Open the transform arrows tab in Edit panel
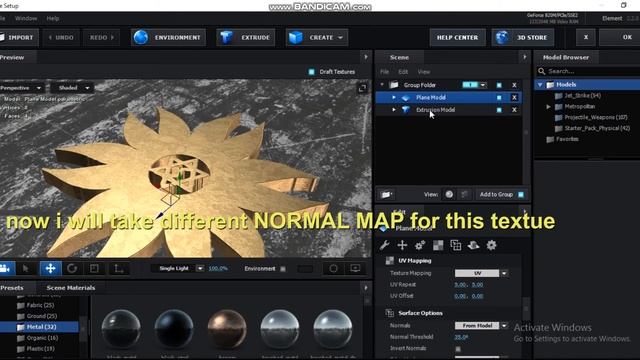 point(402,245)
